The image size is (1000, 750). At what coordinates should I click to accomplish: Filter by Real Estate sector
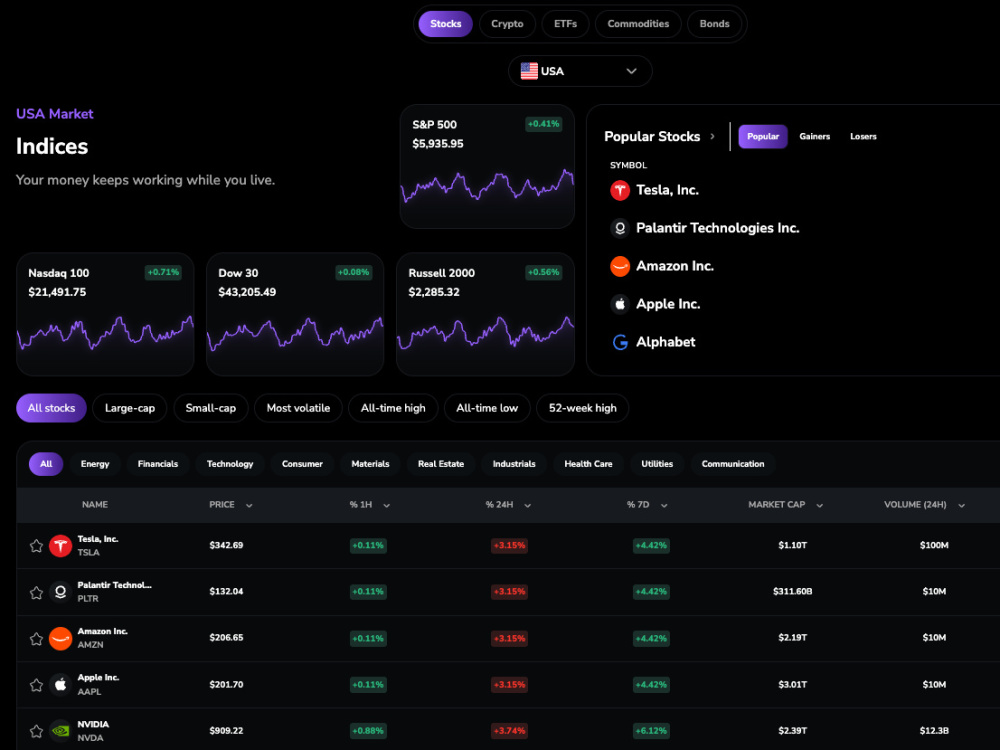click(x=441, y=464)
